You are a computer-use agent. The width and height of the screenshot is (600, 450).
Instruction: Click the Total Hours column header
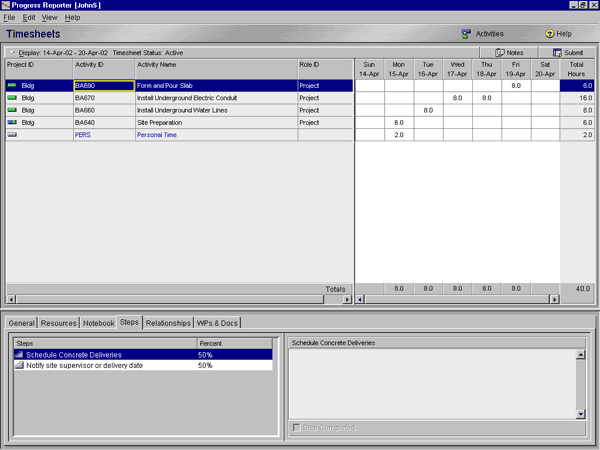pos(577,69)
